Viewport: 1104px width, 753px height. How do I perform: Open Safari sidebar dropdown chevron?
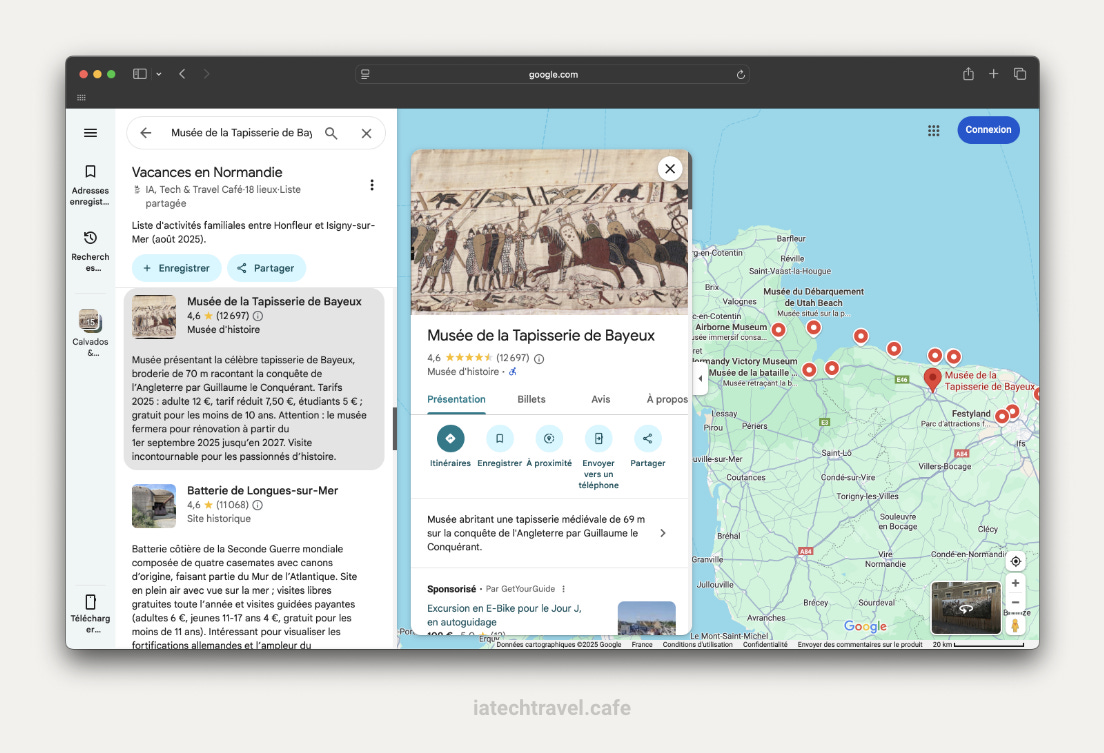pyautogui.click(x=159, y=74)
